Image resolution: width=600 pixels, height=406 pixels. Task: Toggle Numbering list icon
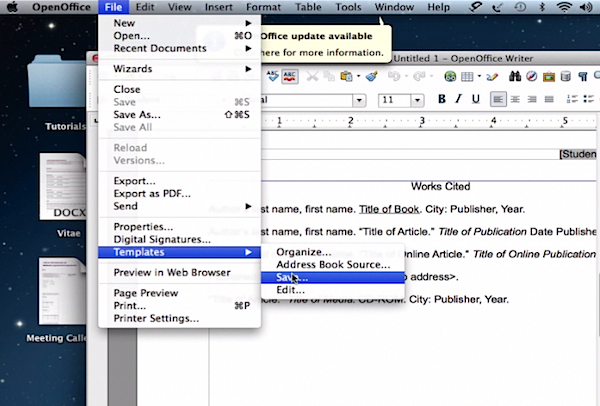point(572,99)
